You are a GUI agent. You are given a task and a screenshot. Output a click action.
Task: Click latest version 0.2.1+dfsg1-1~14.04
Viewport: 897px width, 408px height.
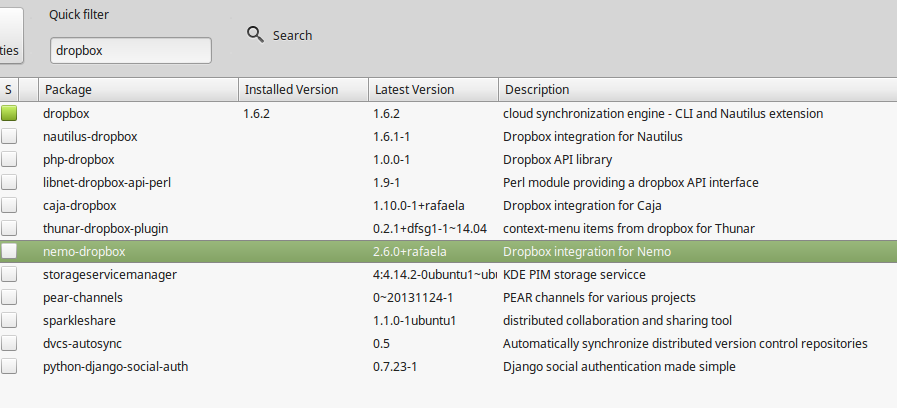click(430, 228)
